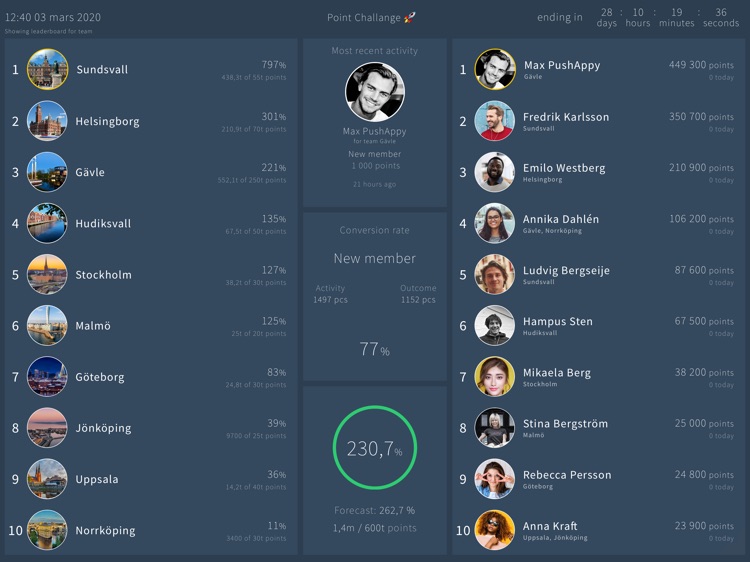750x562 pixels.
Task: Select the Gävle team name
Action: pyautogui.click(x=89, y=172)
